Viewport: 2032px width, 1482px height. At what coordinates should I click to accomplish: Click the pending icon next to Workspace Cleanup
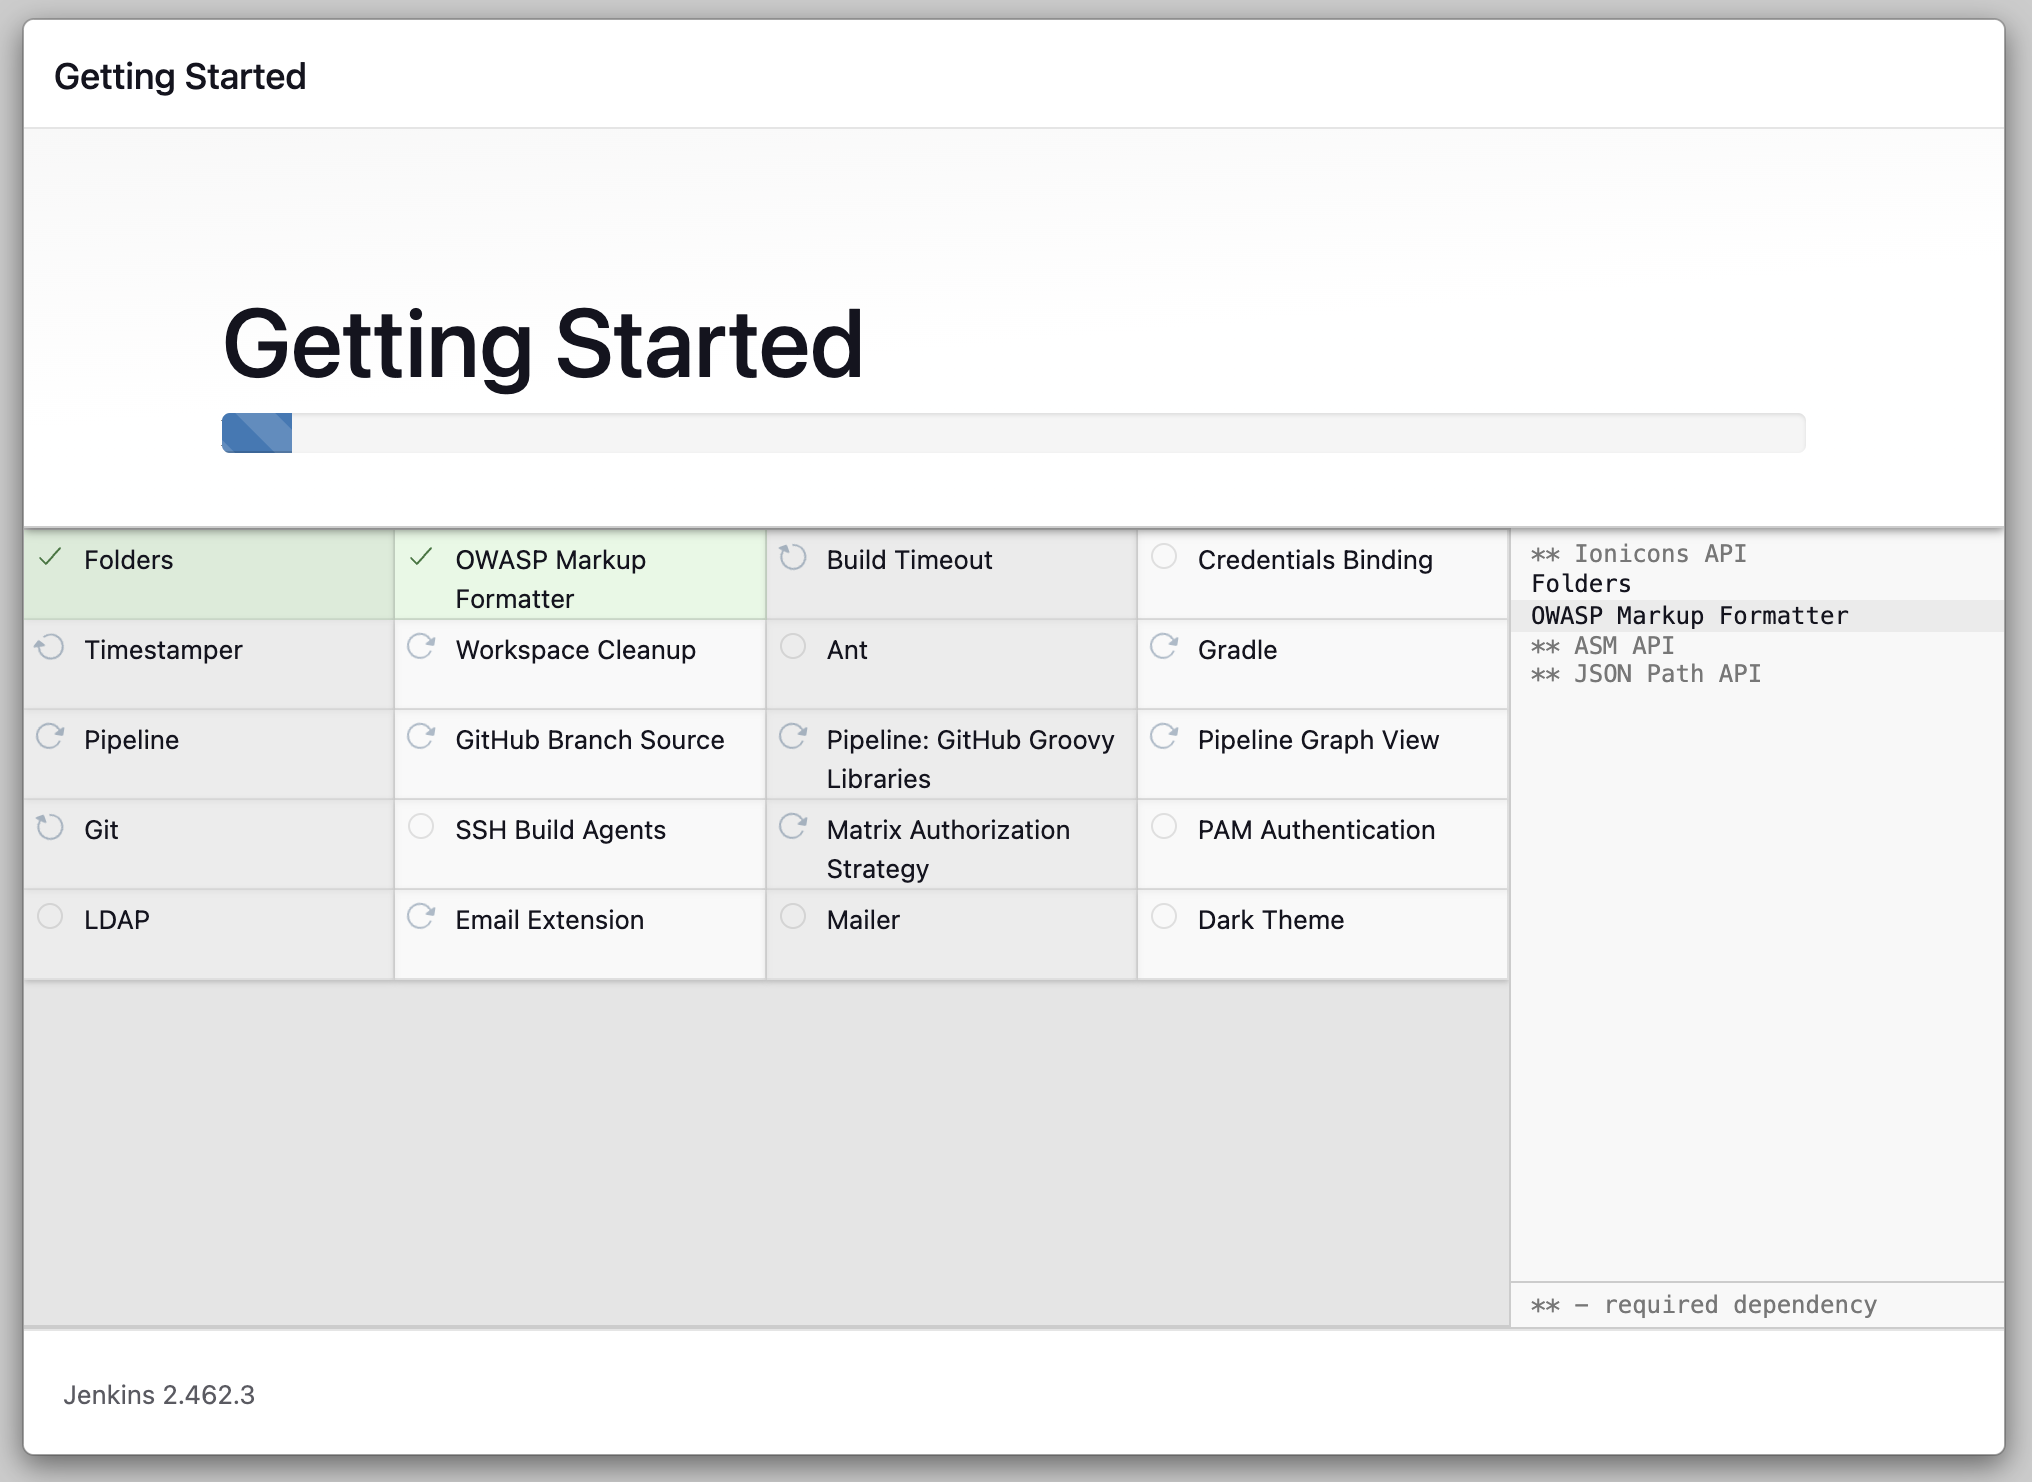(421, 648)
